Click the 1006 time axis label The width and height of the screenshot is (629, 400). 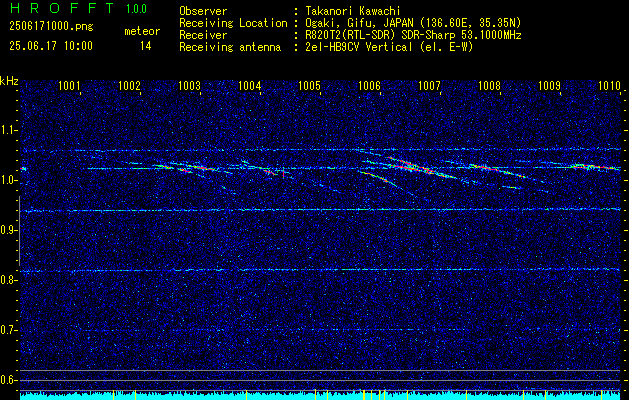click(369, 86)
